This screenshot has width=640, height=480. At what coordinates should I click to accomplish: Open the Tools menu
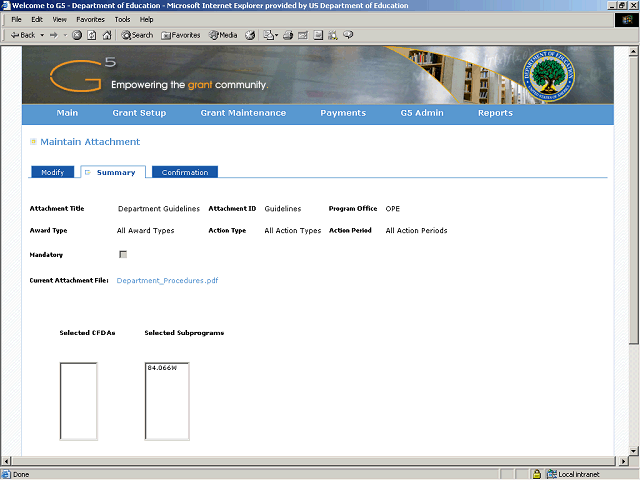tap(122, 19)
